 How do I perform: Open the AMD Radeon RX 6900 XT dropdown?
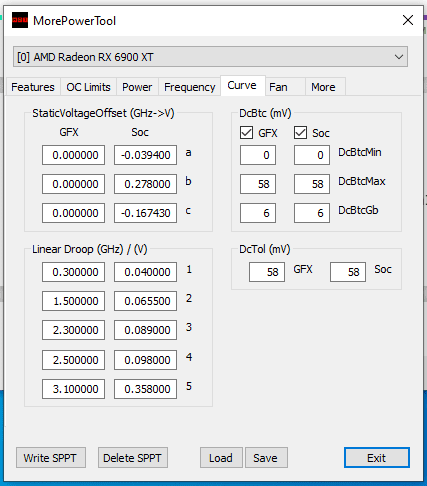(210, 57)
